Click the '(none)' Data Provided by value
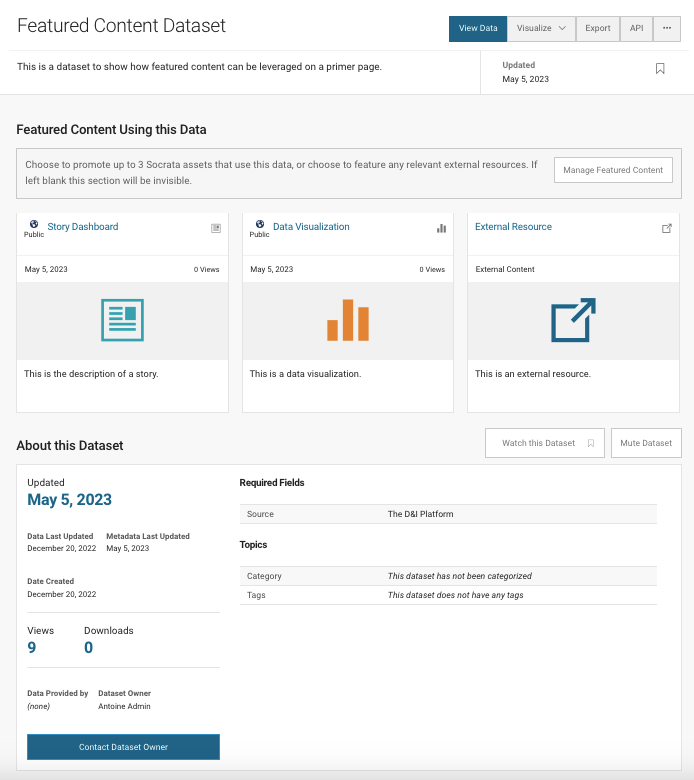Viewport: 694px width, 780px height. pos(38,706)
